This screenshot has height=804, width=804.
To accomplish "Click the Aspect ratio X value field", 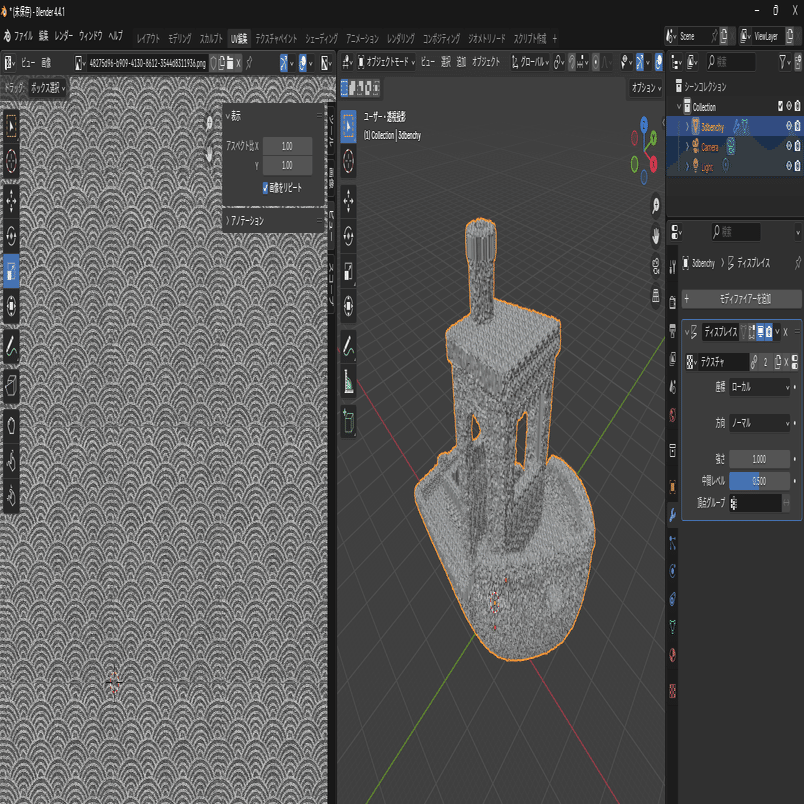I will (287, 146).
